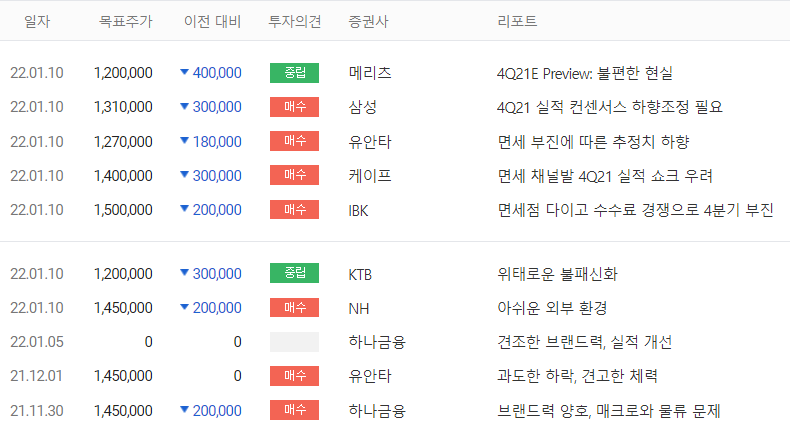Image resolution: width=790 pixels, height=428 pixels.
Task: Click the 투자의견 column header
Action: tap(295, 21)
